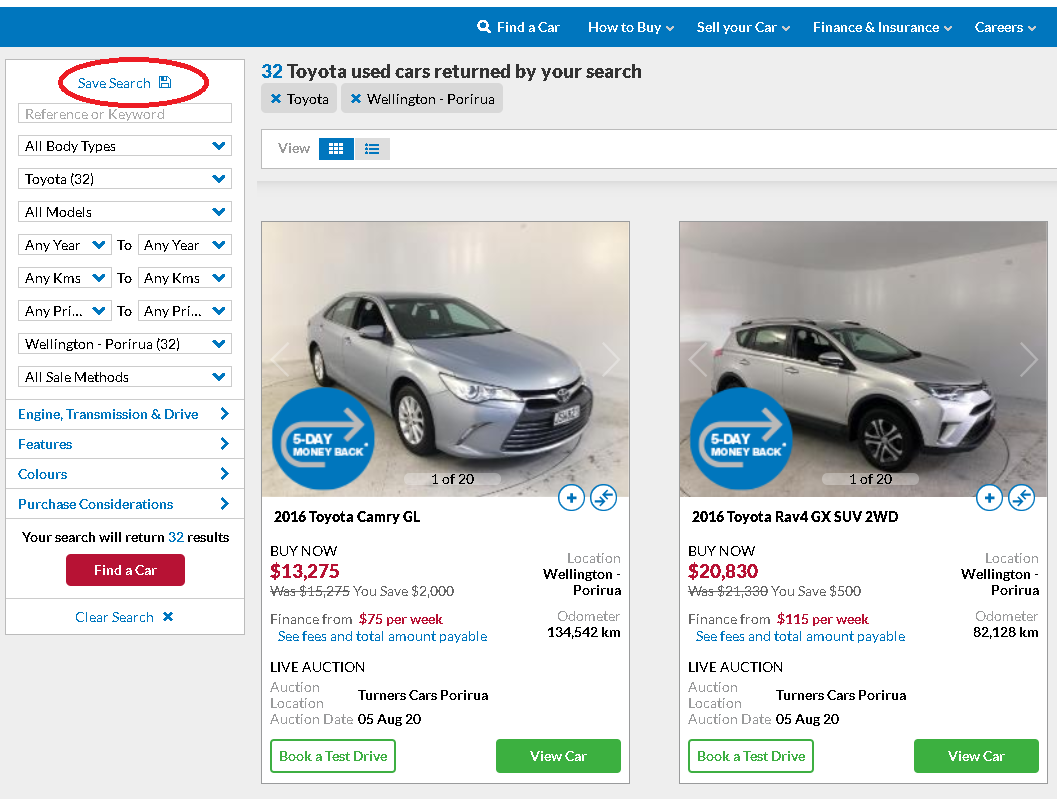Click Find a Car in top navigation
Screen dimensions: 1057x799
[x=518, y=27]
